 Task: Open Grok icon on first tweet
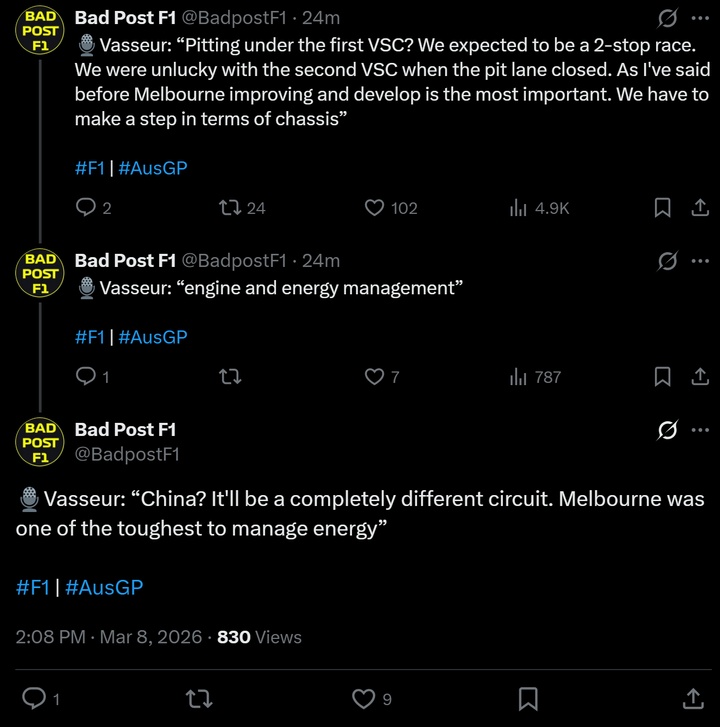click(666, 19)
